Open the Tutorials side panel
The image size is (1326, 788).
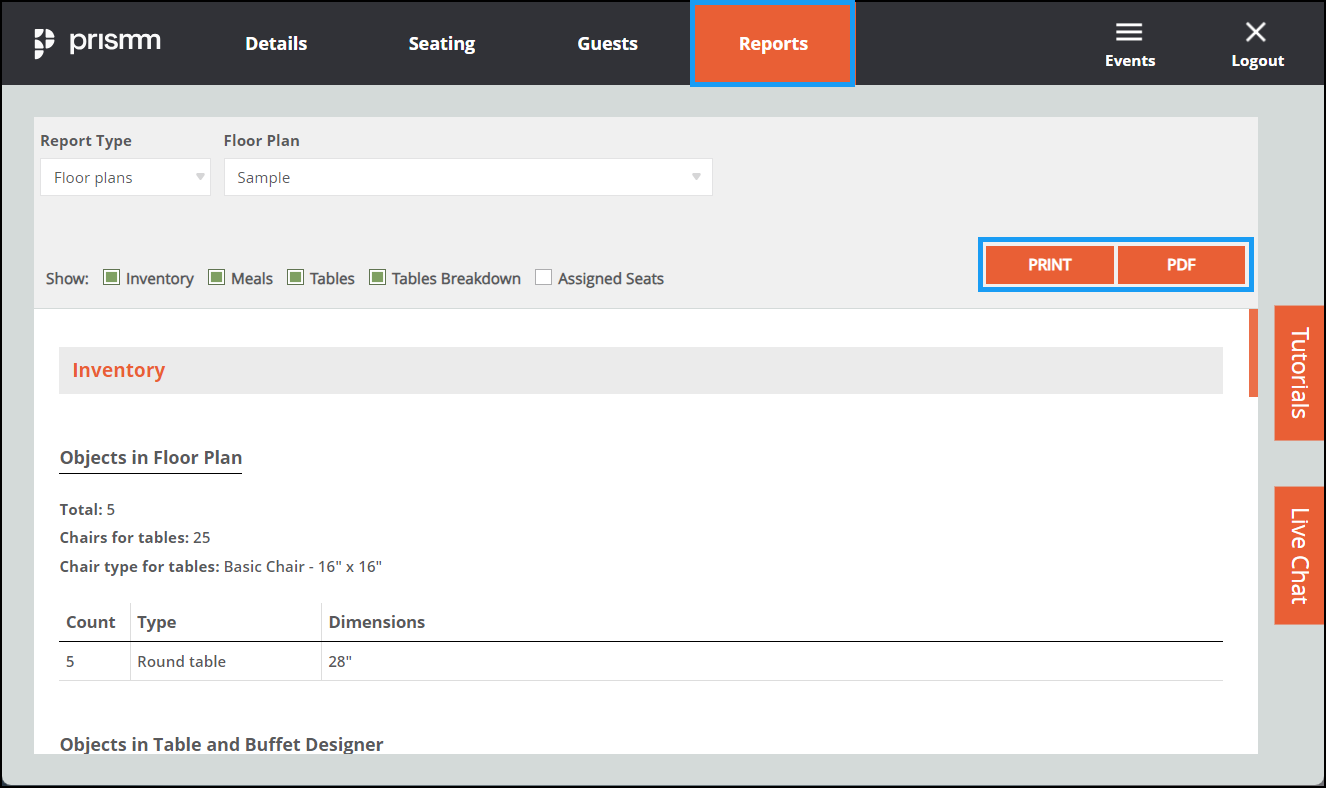pos(1299,373)
